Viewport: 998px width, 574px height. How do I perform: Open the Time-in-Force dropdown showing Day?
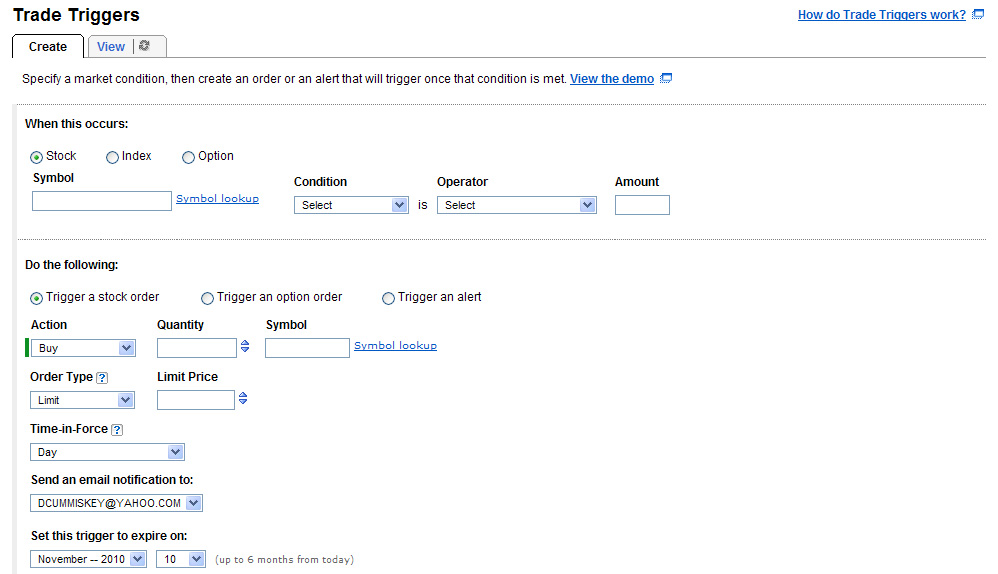pyautogui.click(x=108, y=452)
